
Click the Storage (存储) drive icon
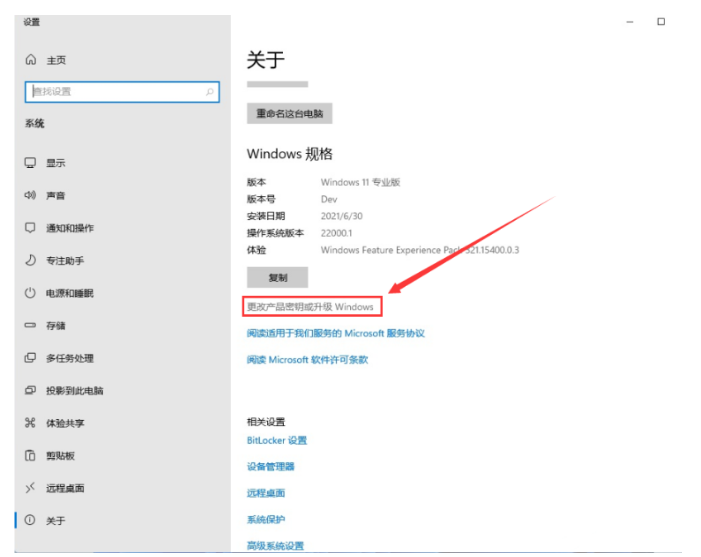(30, 326)
